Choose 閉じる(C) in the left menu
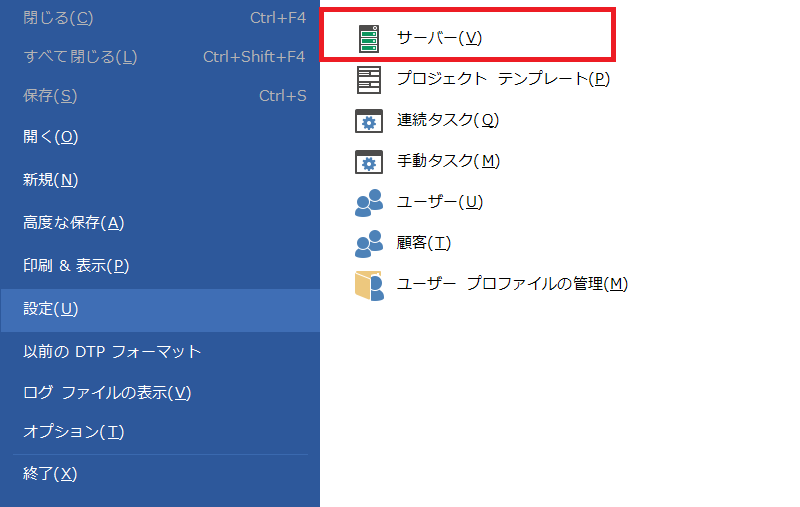 58,18
